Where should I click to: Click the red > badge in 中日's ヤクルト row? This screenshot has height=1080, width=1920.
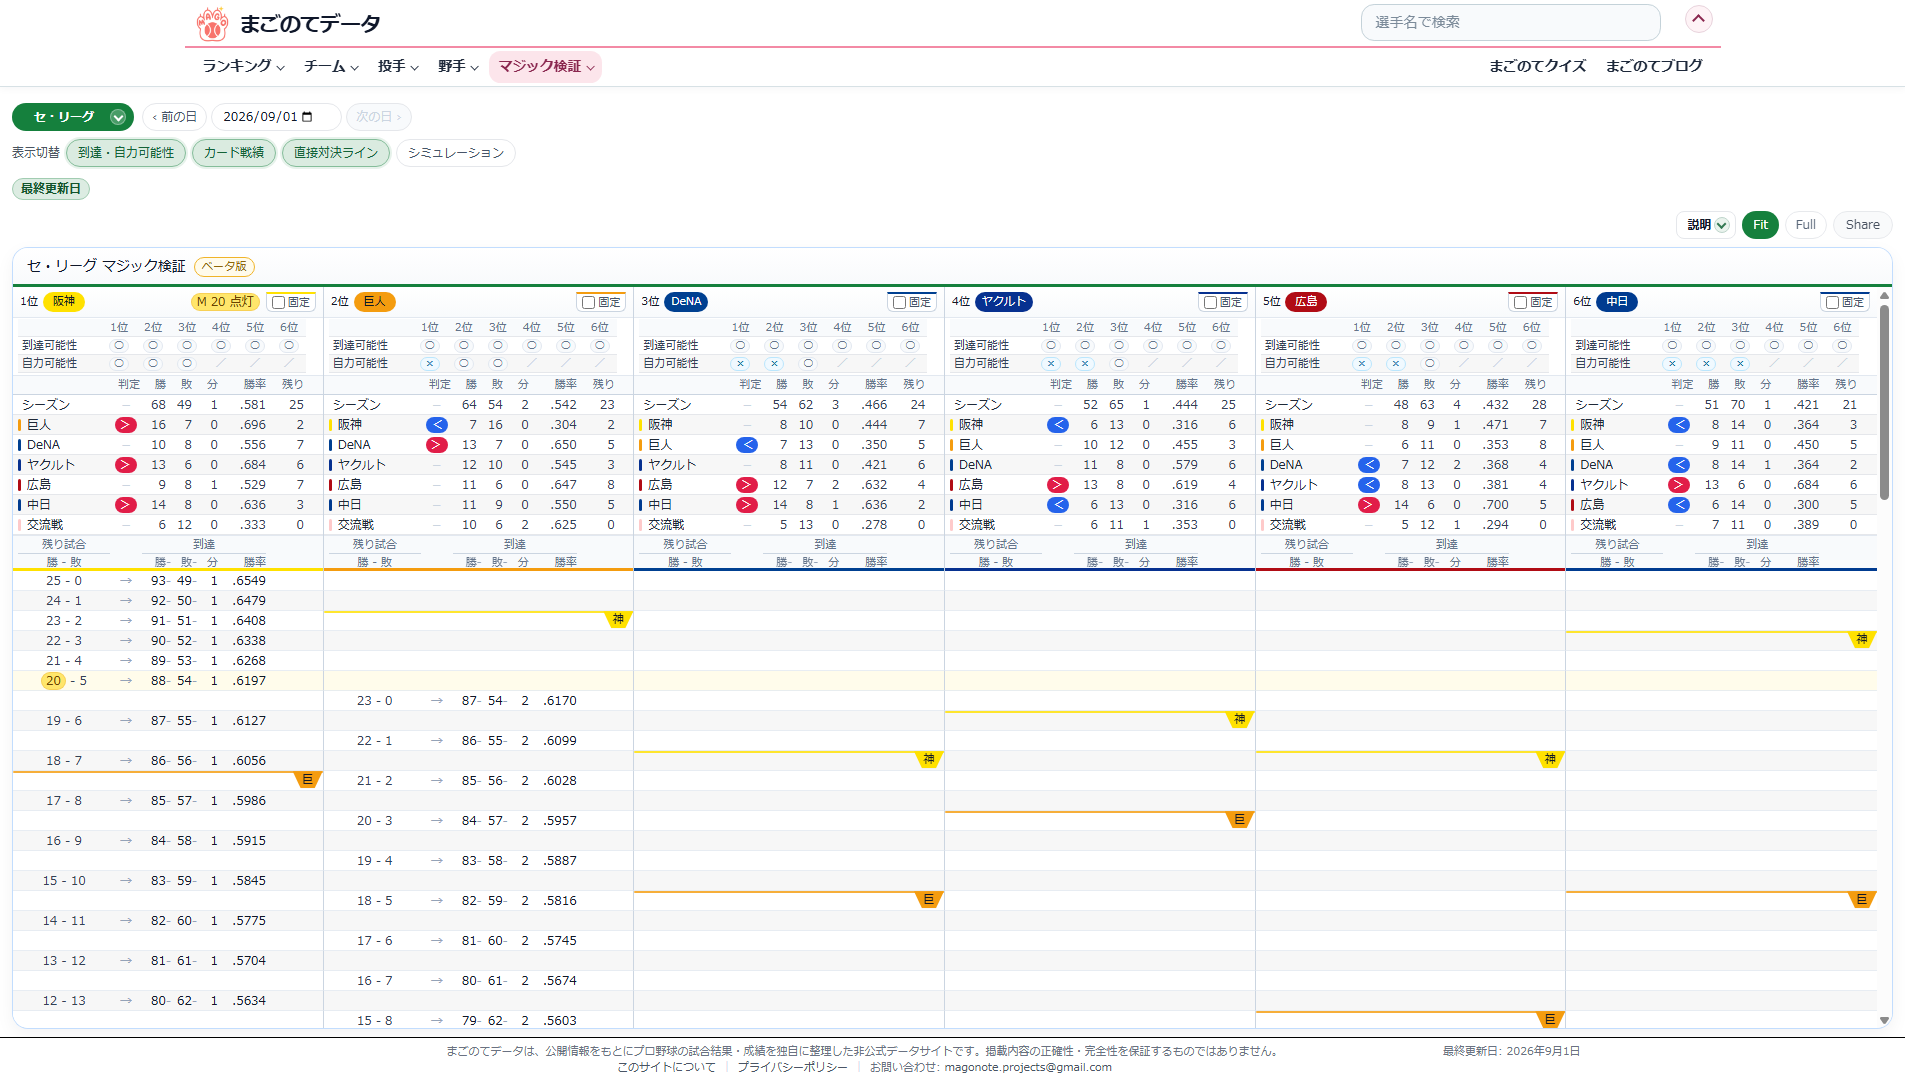coord(1679,485)
